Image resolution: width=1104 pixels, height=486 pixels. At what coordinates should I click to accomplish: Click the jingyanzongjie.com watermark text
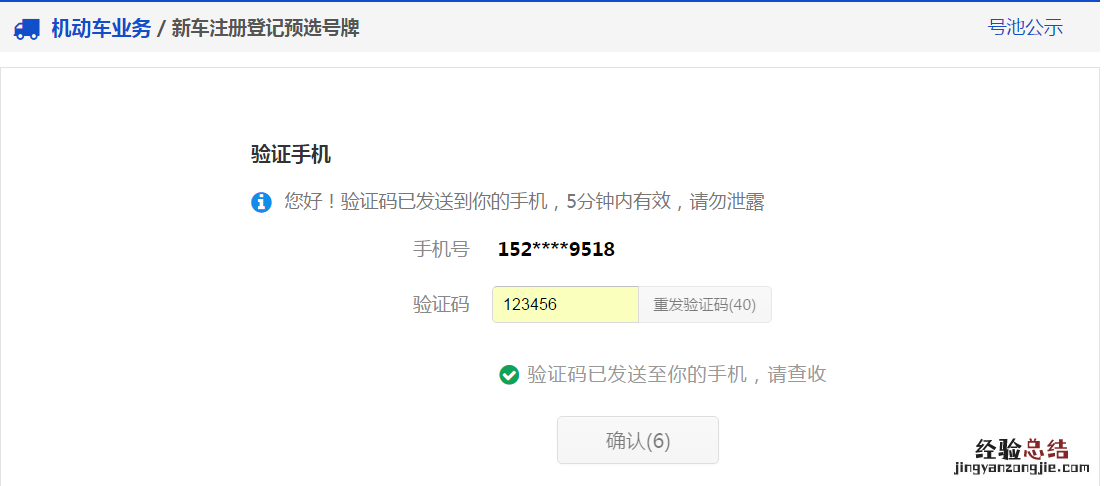click(1022, 468)
